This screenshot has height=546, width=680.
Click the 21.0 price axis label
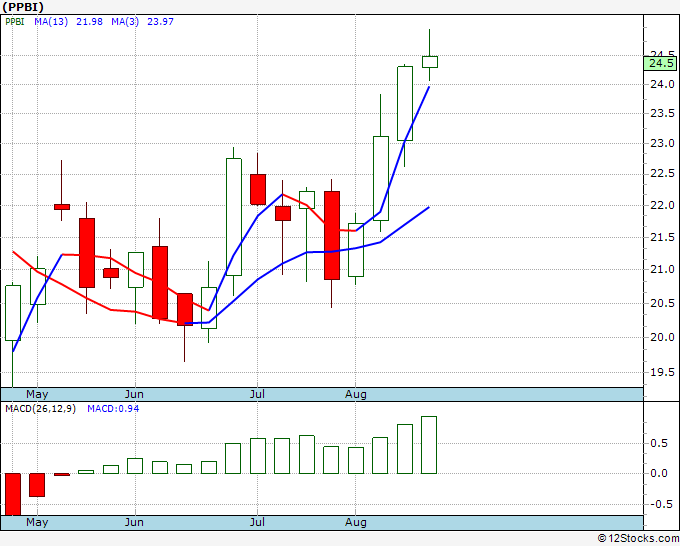[662, 269]
